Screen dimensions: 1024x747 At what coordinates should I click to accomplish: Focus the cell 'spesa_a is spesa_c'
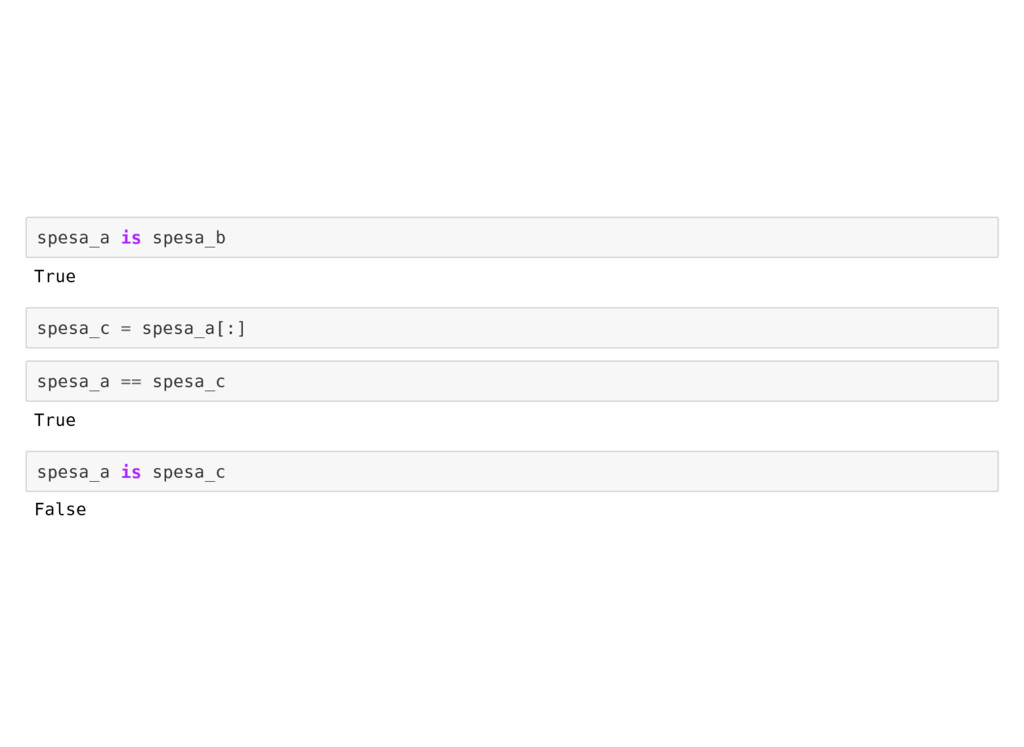(x=512, y=471)
